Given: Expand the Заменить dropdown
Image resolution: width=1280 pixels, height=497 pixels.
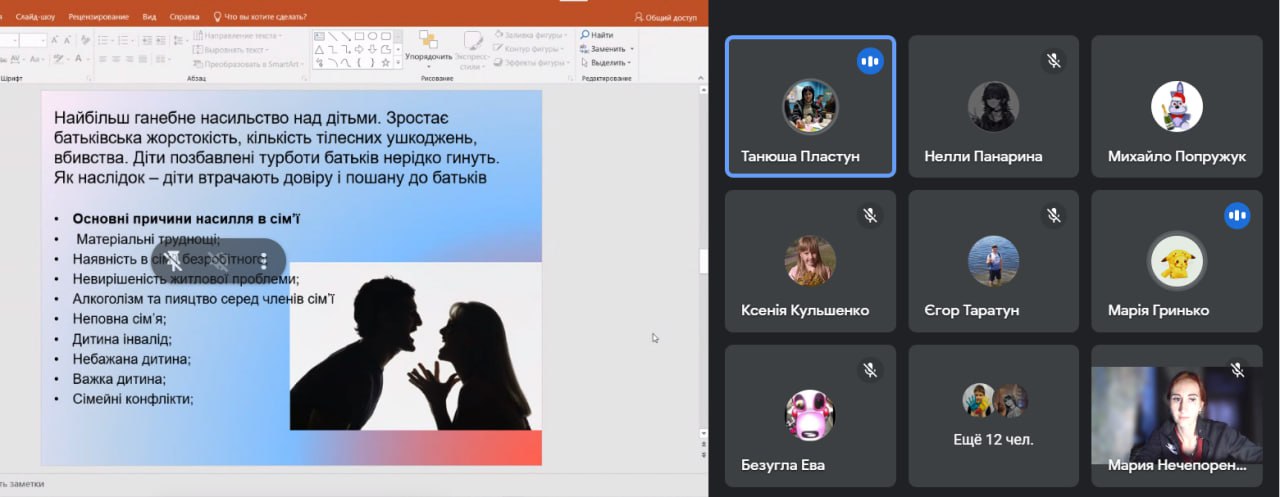Looking at the screenshot, I should 632,48.
